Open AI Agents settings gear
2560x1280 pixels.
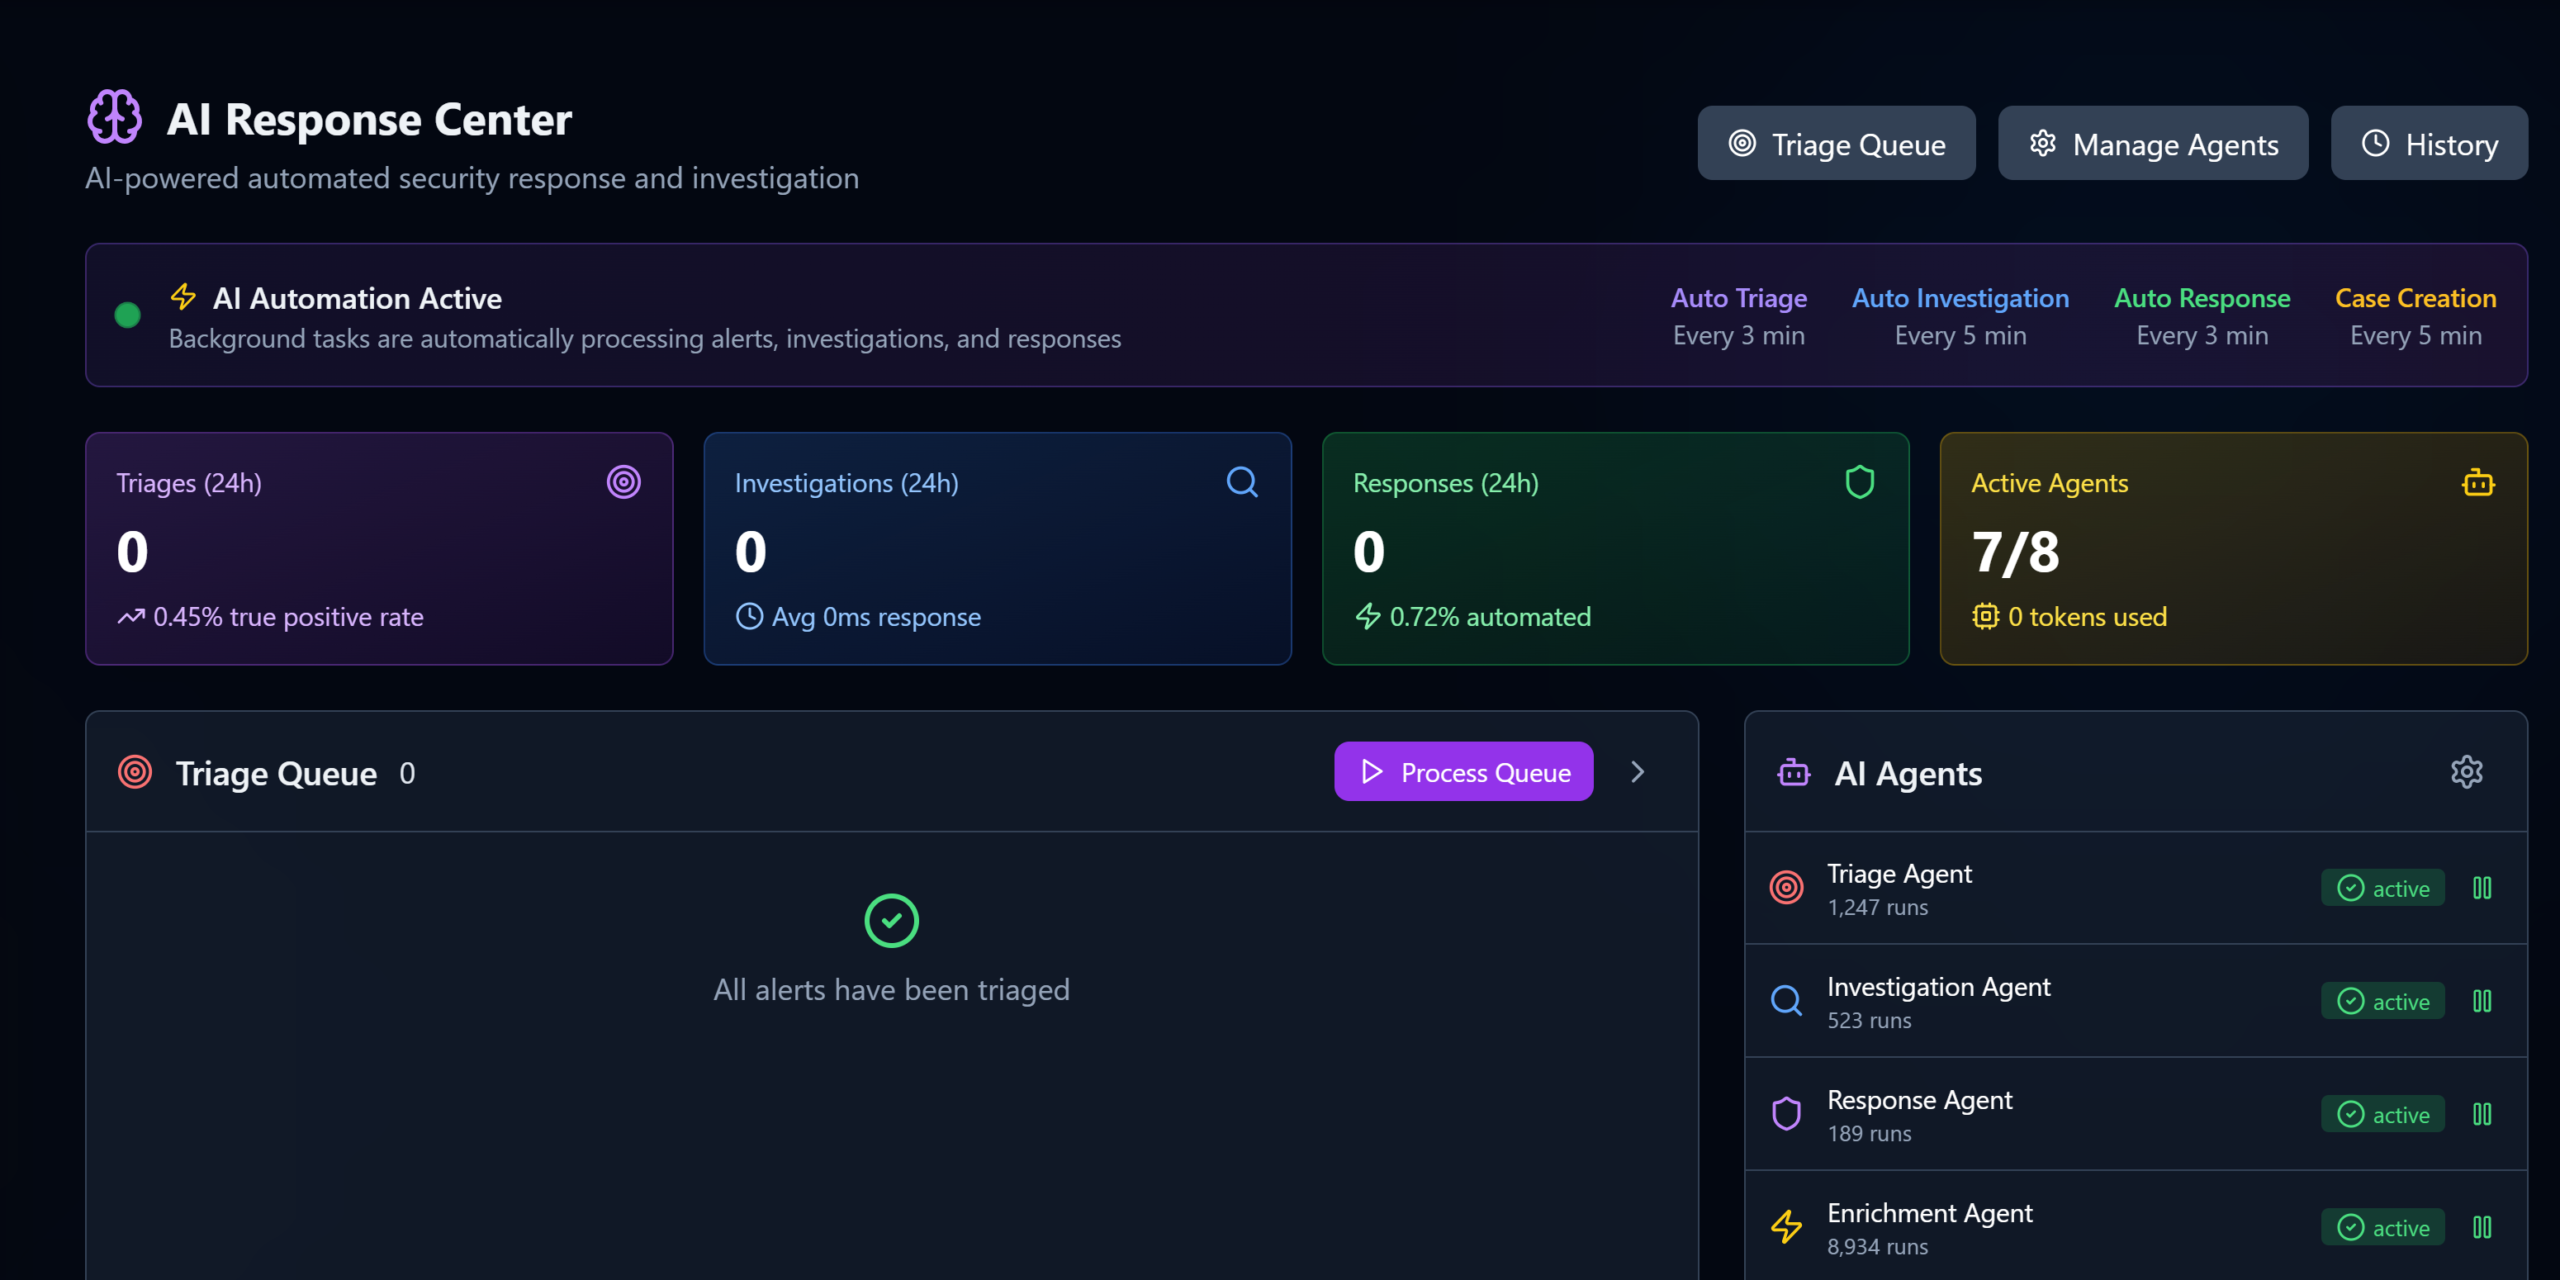2466,772
